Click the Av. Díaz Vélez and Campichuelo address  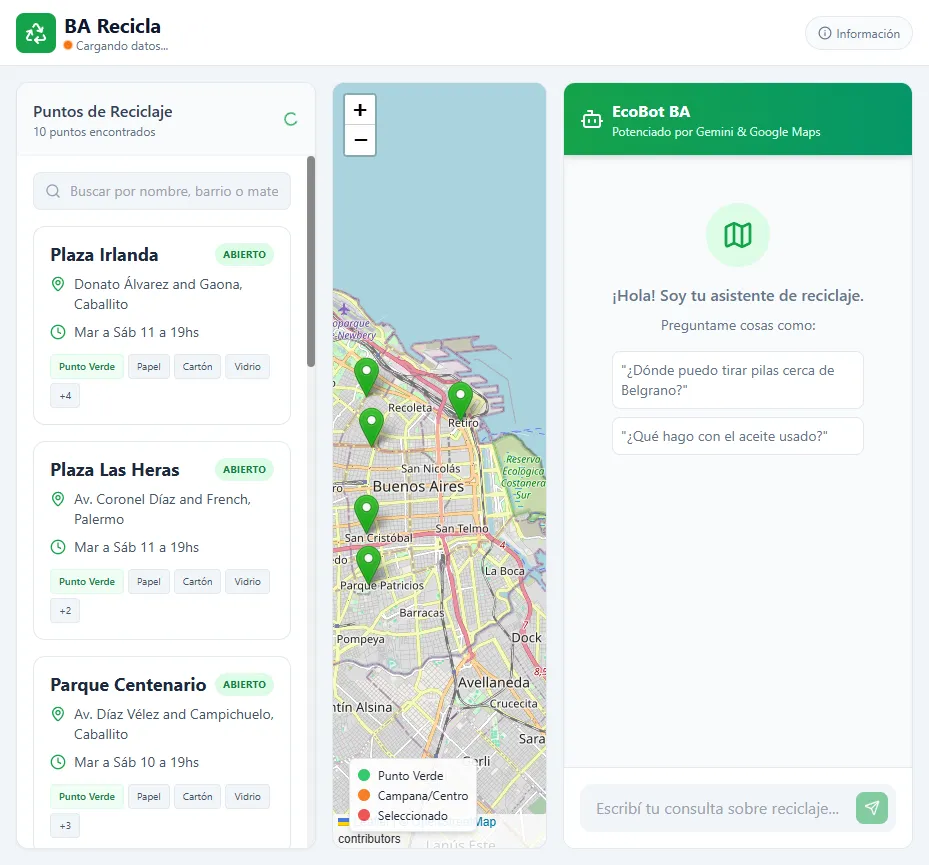(x=174, y=724)
